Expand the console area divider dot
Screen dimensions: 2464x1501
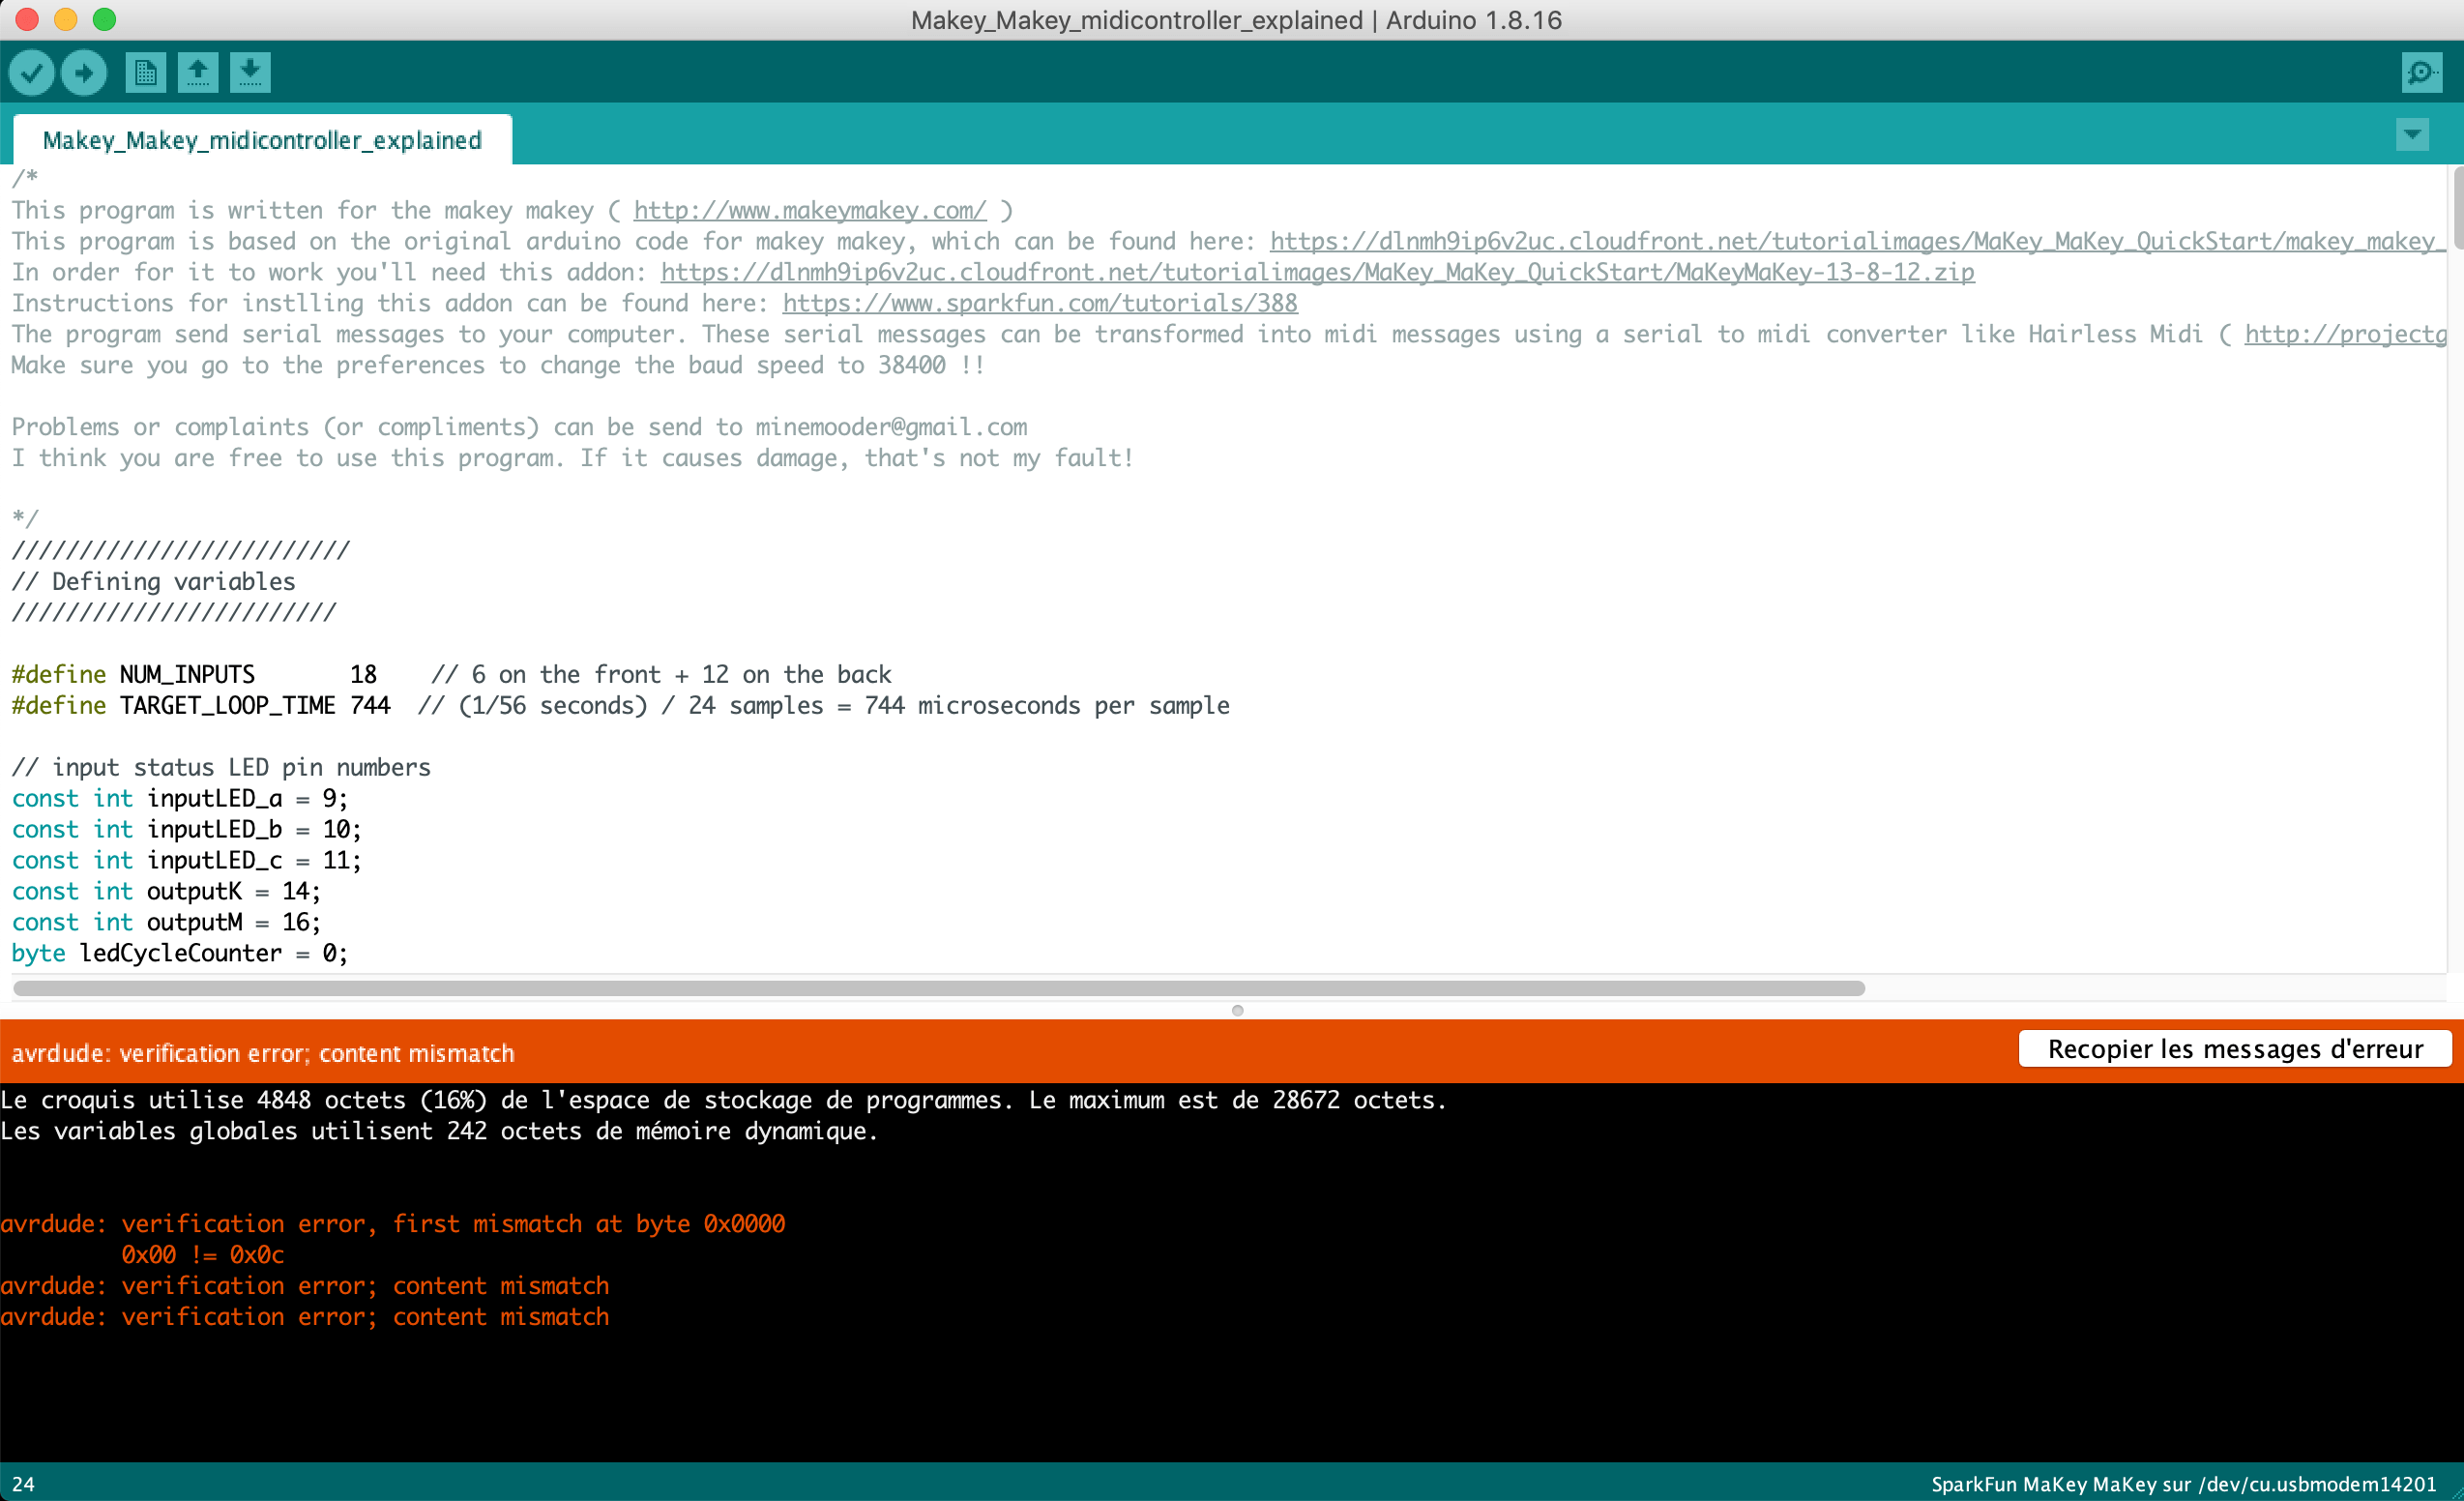click(x=1237, y=1010)
